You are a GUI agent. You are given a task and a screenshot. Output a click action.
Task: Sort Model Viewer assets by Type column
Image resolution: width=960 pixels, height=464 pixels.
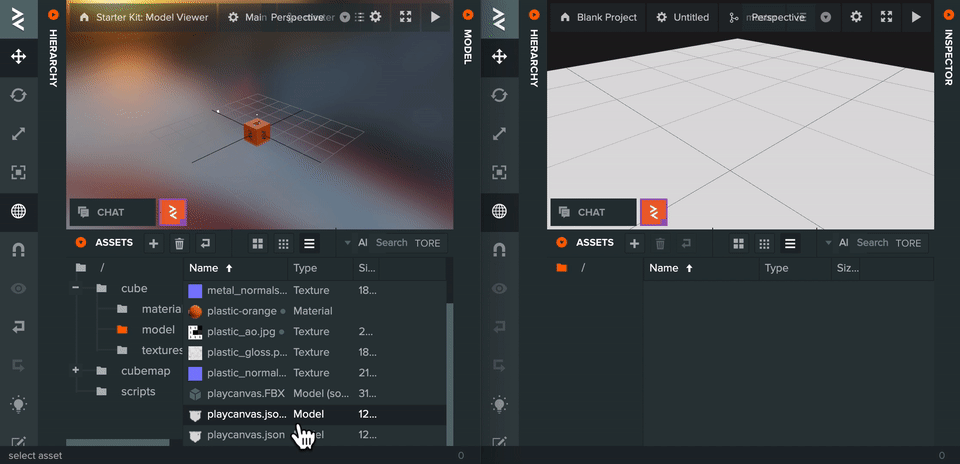coord(320,268)
